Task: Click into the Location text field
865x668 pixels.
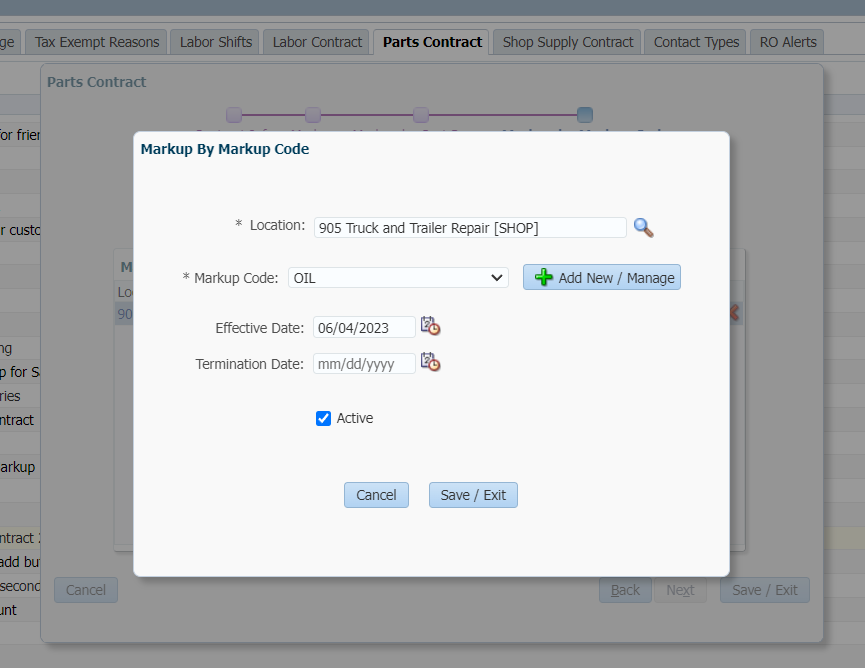Action: 470,228
